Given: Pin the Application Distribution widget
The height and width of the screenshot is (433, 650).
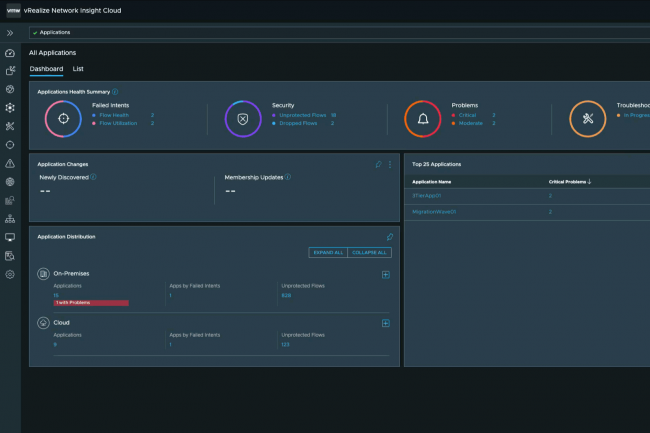Looking at the screenshot, I should 390,237.
